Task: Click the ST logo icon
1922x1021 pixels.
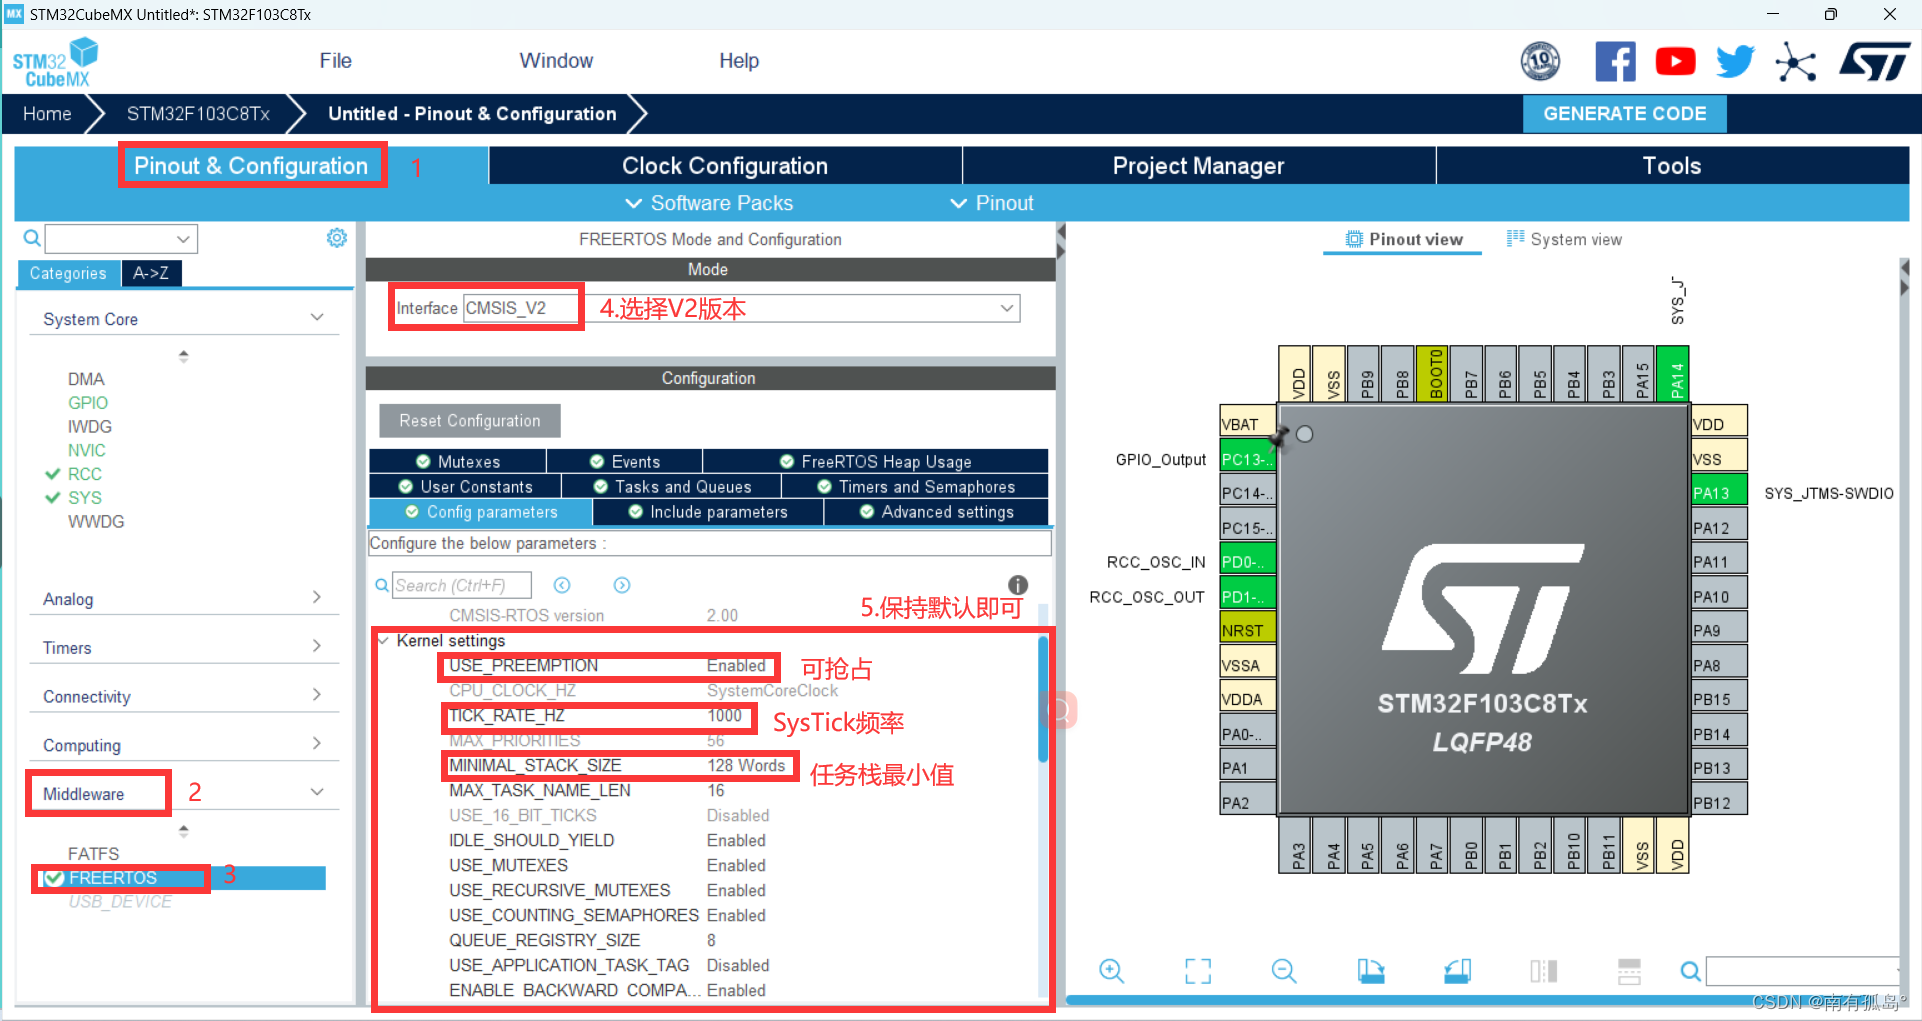Action: tap(1874, 61)
